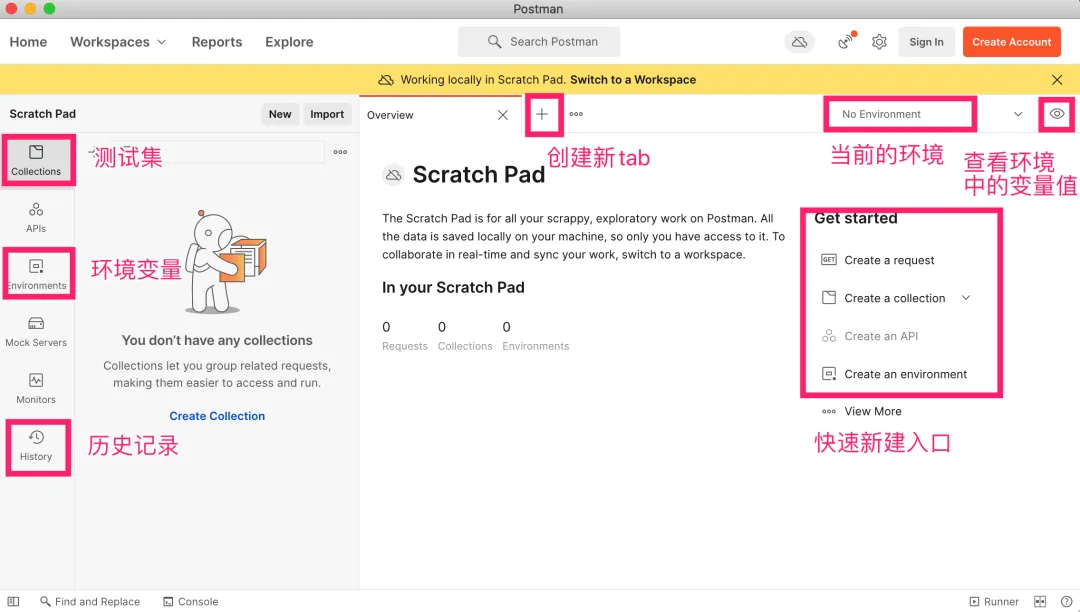Click the Import button
The height and width of the screenshot is (612, 1080).
click(x=326, y=114)
